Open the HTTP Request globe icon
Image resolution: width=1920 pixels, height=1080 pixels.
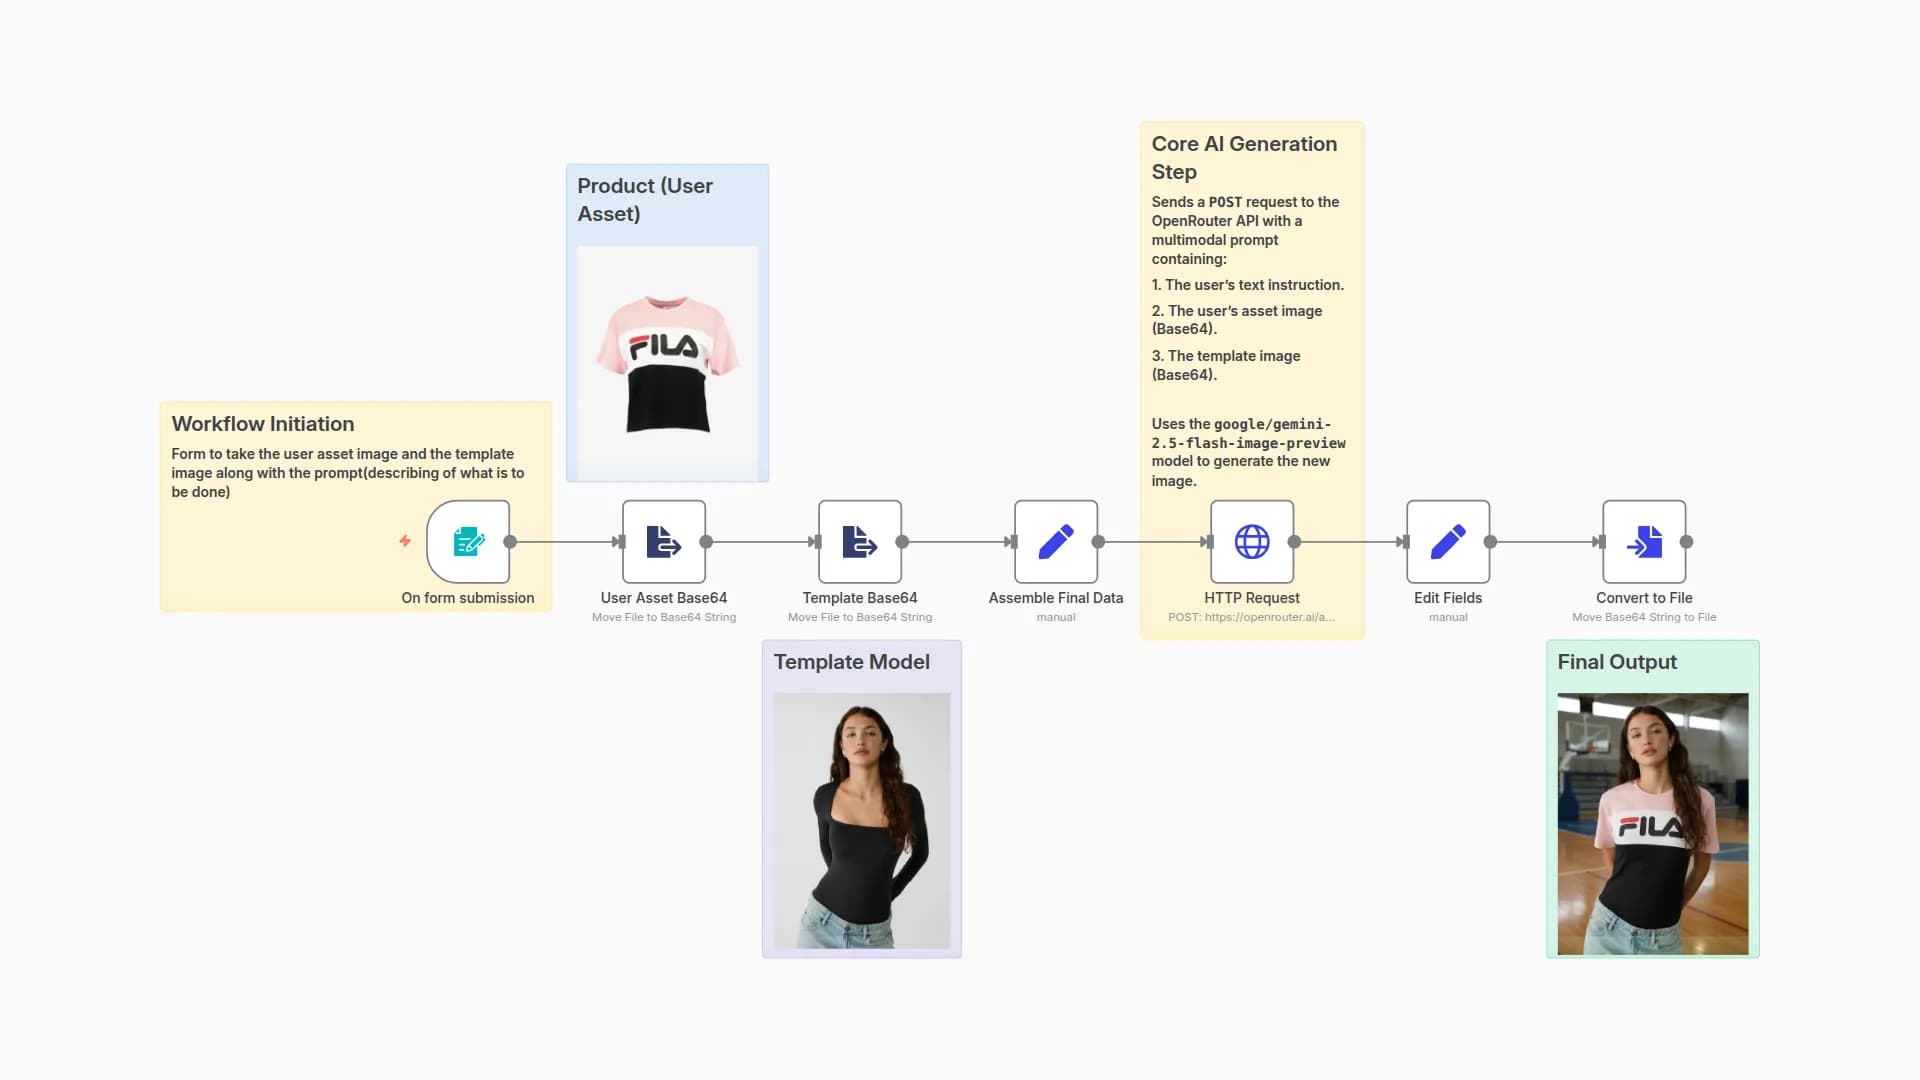pos(1251,541)
